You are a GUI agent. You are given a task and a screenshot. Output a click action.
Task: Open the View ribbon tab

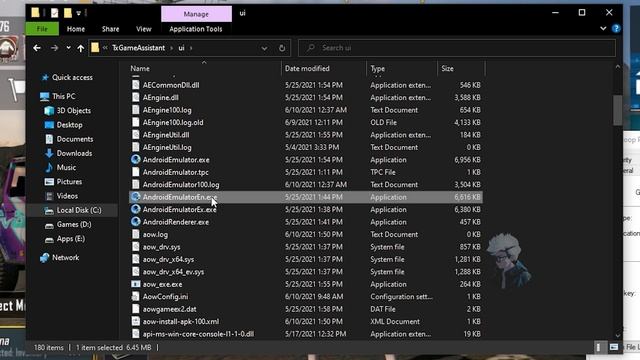(144, 29)
